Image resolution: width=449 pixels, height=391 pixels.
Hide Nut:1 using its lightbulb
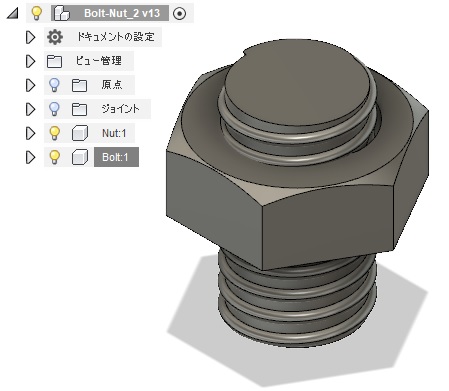(54, 133)
